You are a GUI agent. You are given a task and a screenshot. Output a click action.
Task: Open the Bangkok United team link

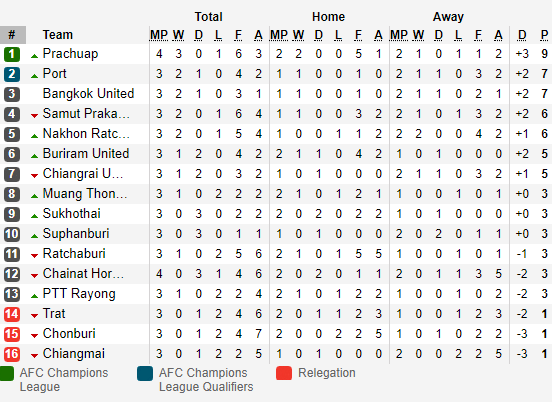click(88, 94)
